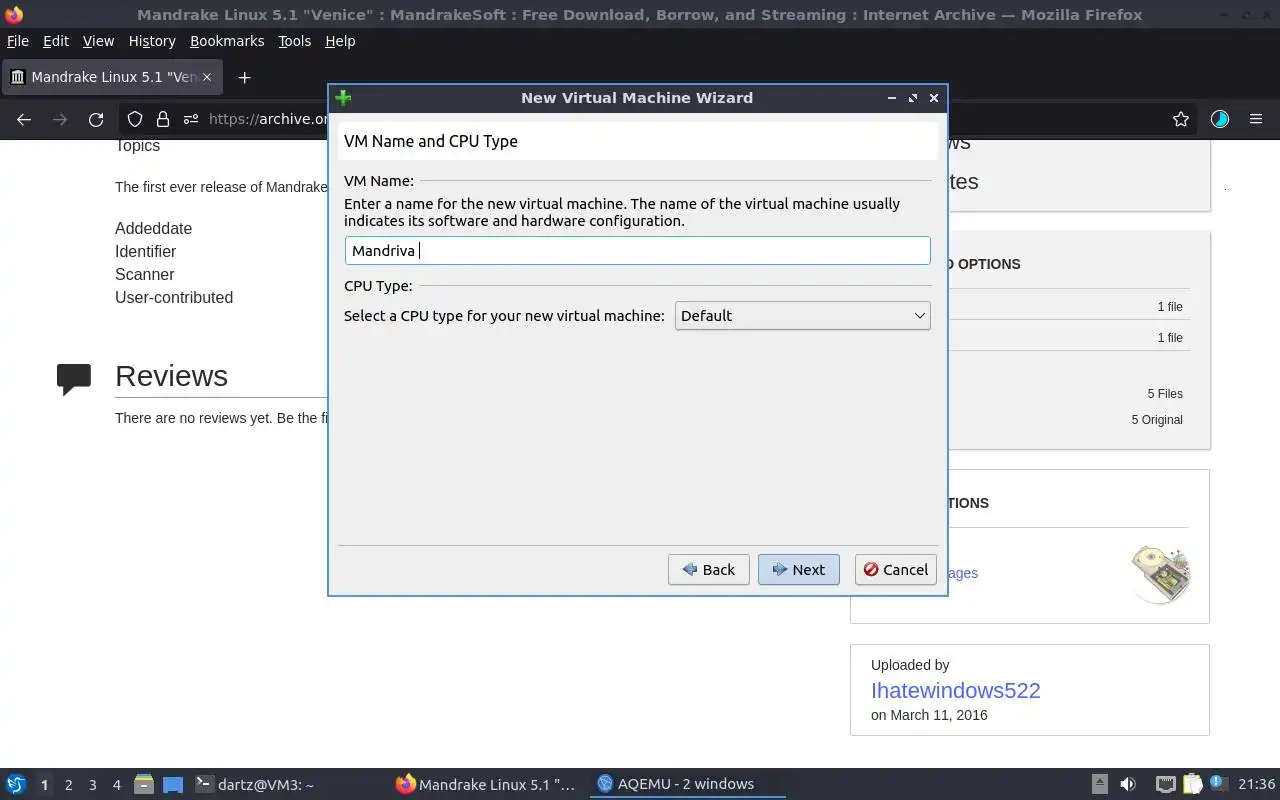Screen dimensions: 1280x800
Task: Click the 21:36 clock
Action: (1256, 784)
